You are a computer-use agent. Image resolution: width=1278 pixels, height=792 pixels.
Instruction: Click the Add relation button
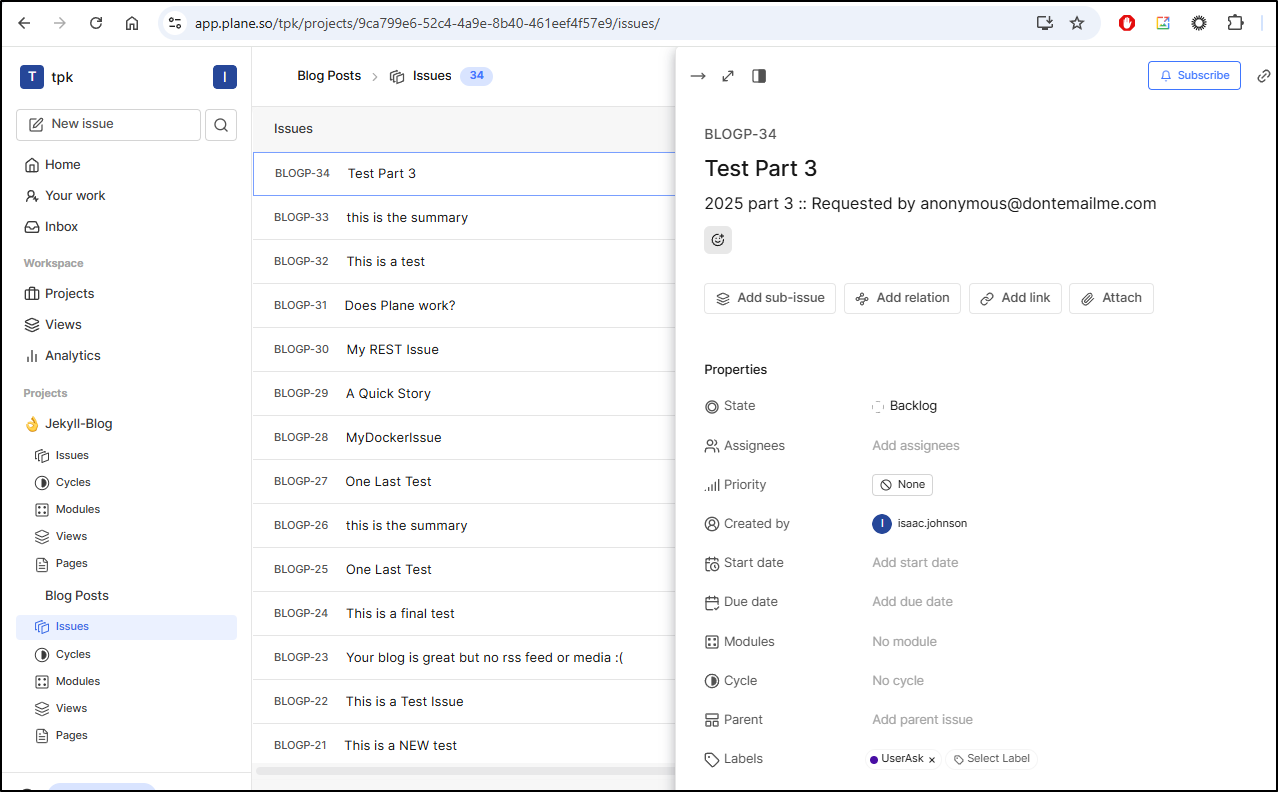(902, 298)
